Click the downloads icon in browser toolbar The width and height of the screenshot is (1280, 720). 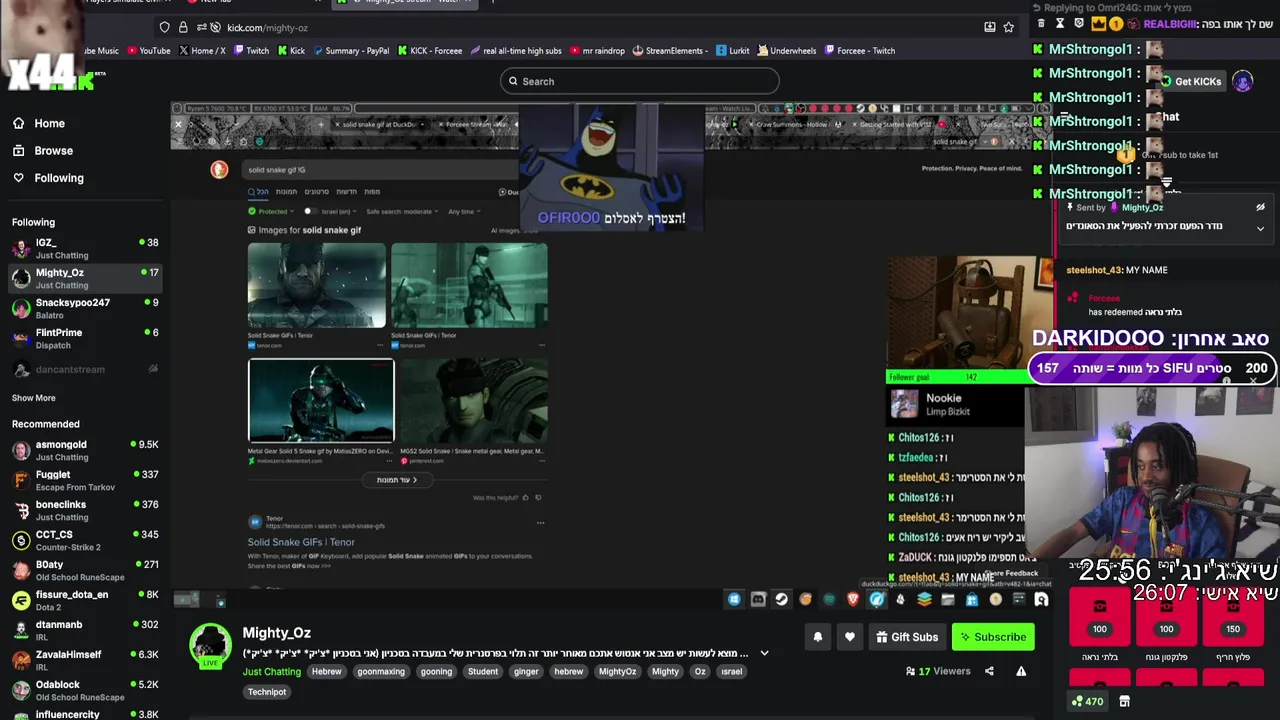tap(990, 27)
